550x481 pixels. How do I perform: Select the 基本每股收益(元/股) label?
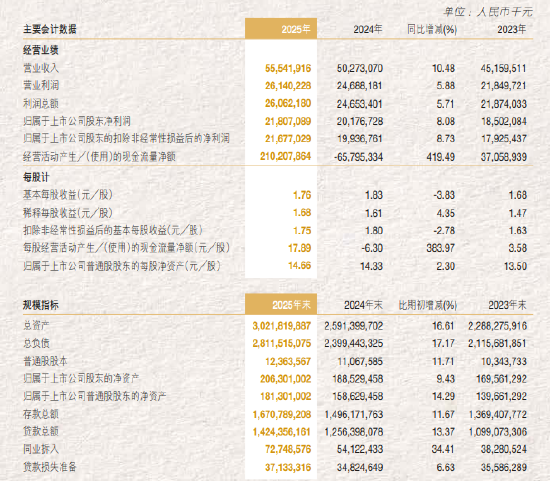point(68,195)
